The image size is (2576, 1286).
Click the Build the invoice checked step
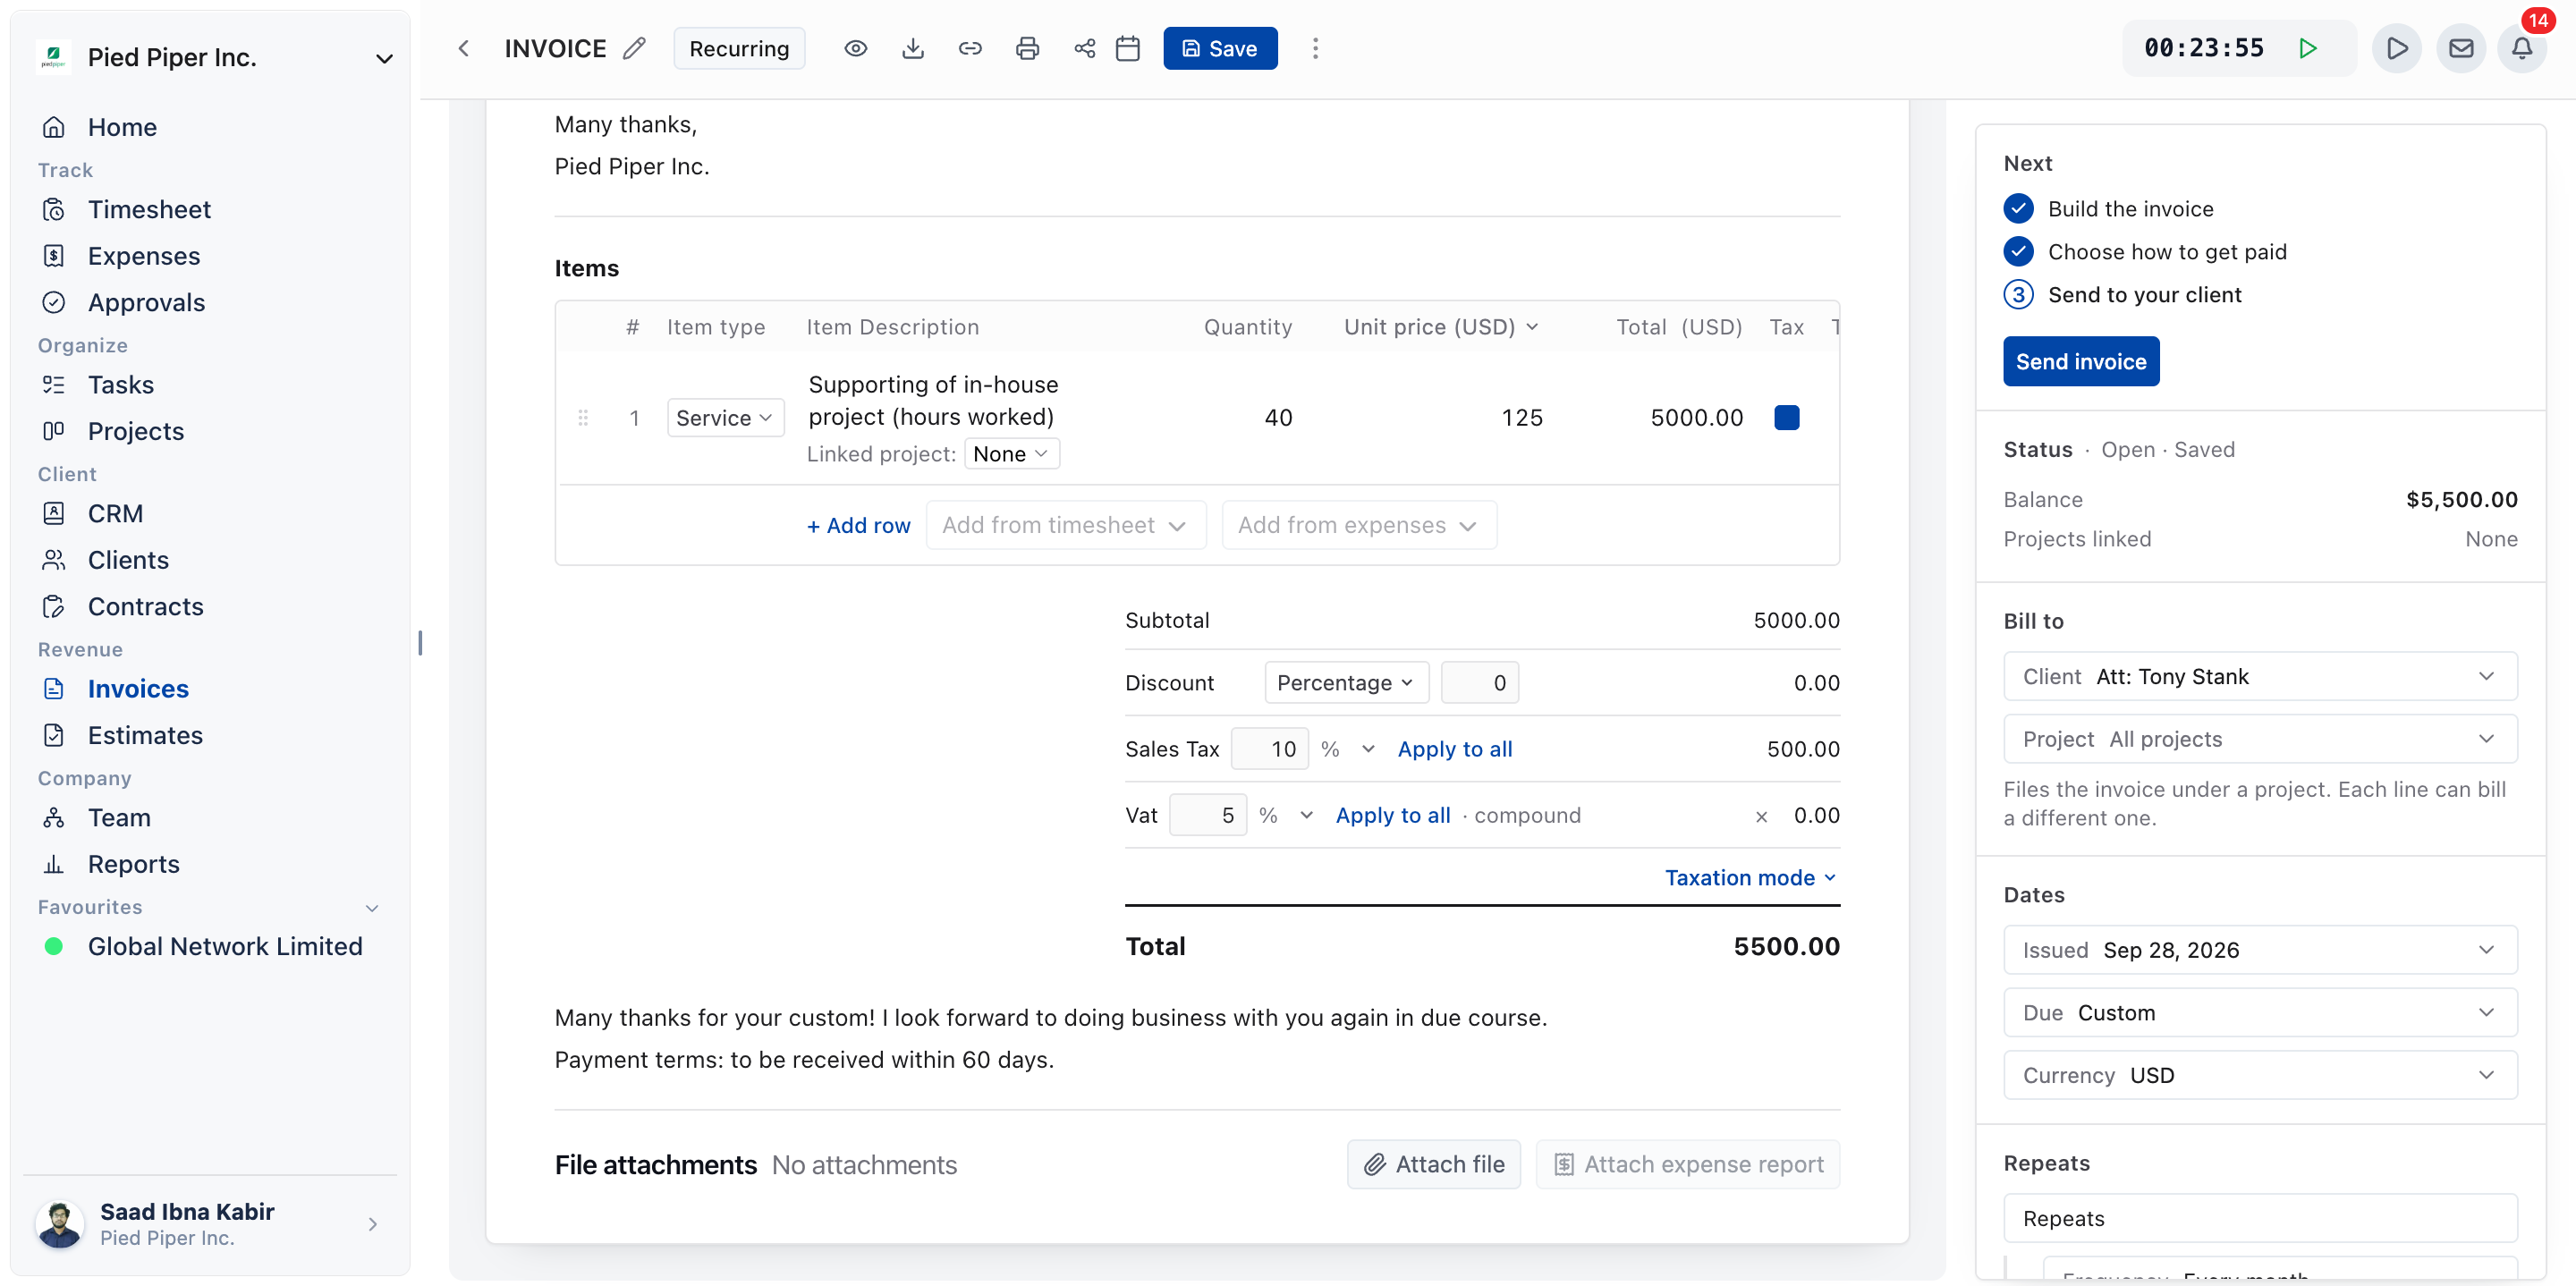(2110, 208)
